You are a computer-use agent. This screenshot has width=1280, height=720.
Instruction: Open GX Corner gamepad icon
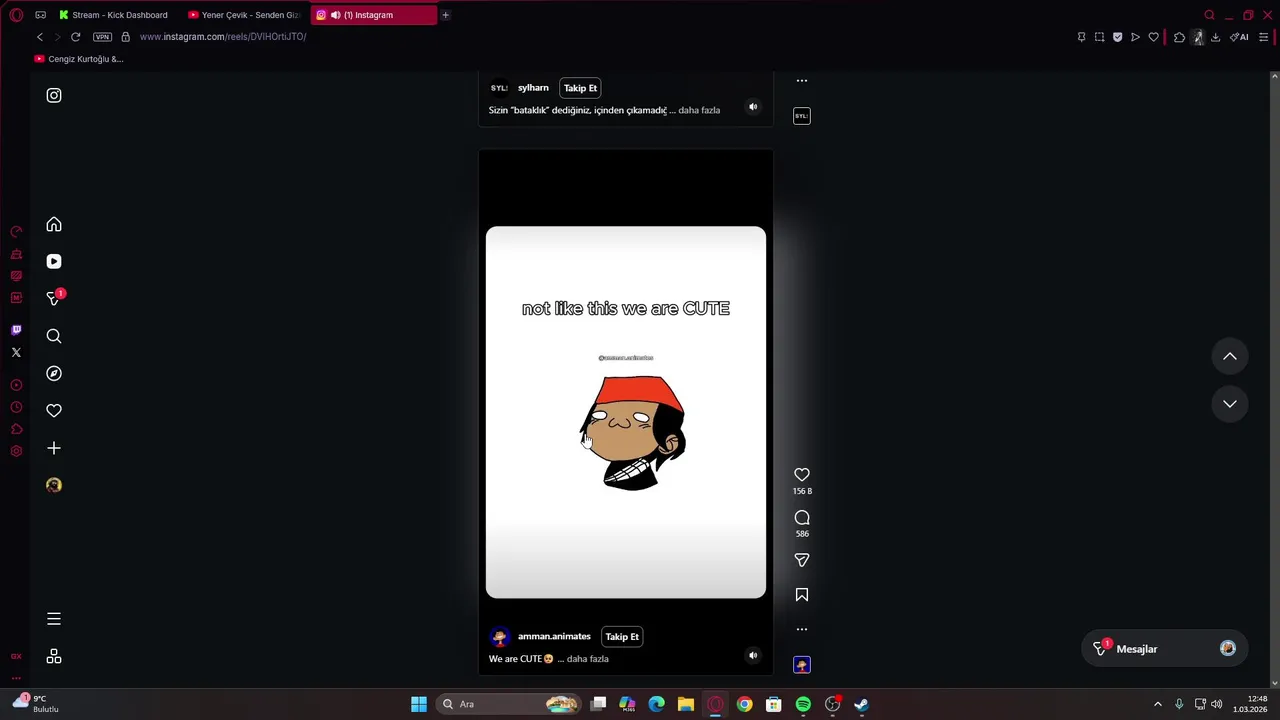pos(40,15)
